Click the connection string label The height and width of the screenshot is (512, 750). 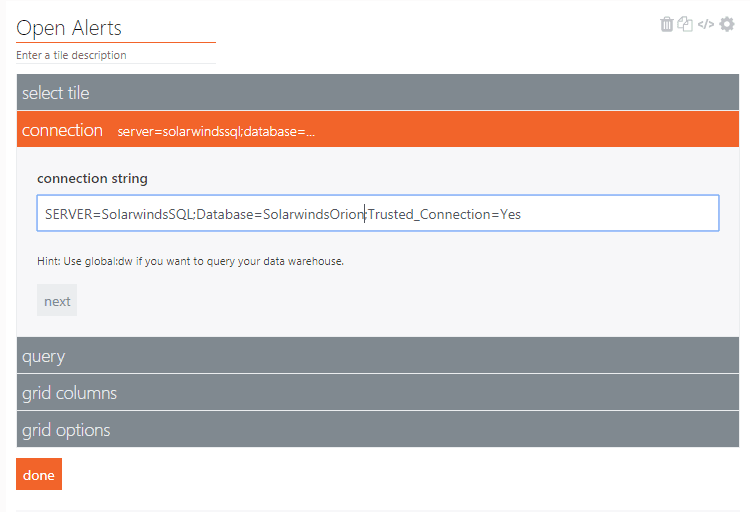tap(92, 178)
